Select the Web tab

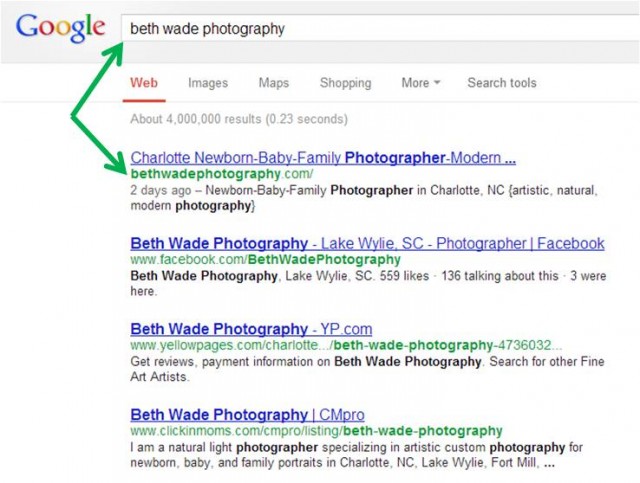(144, 83)
